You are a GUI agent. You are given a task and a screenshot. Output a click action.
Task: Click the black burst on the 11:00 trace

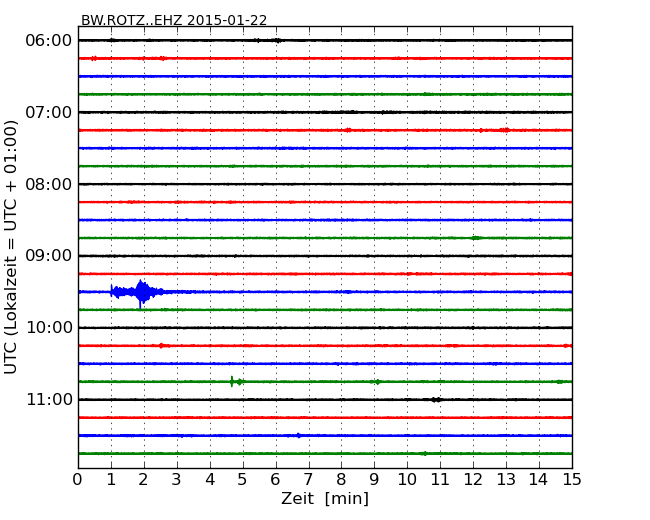pyautogui.click(x=436, y=400)
